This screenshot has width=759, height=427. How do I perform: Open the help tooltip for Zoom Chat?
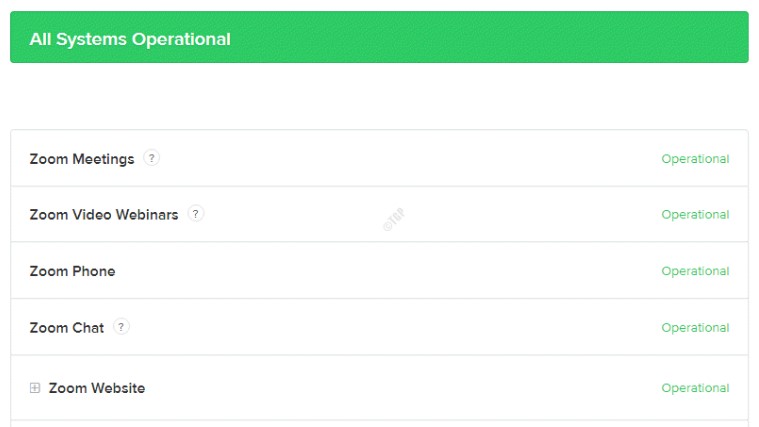tap(121, 327)
